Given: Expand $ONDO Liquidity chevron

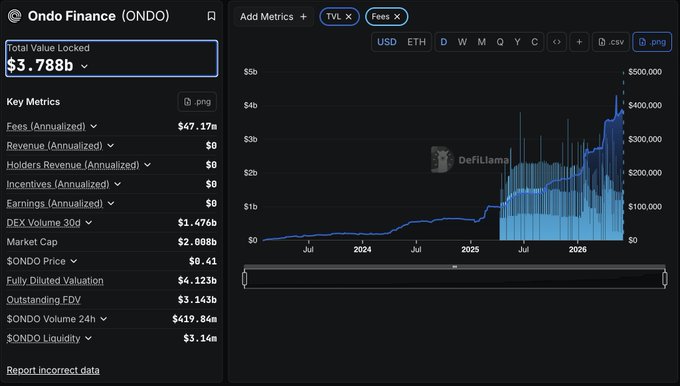Looking at the screenshot, I should [88, 338].
